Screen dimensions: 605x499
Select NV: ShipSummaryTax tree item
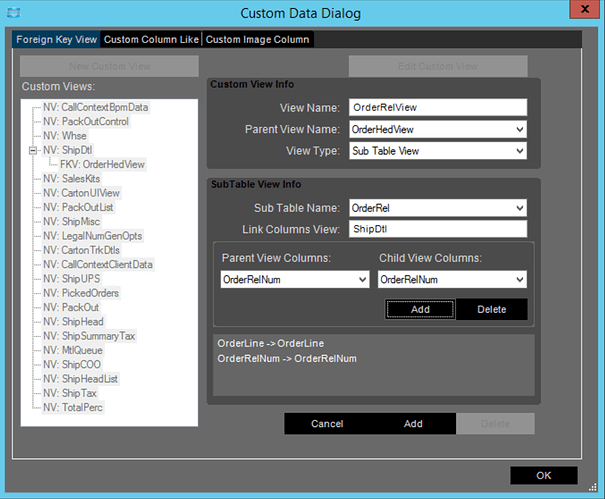click(89, 336)
